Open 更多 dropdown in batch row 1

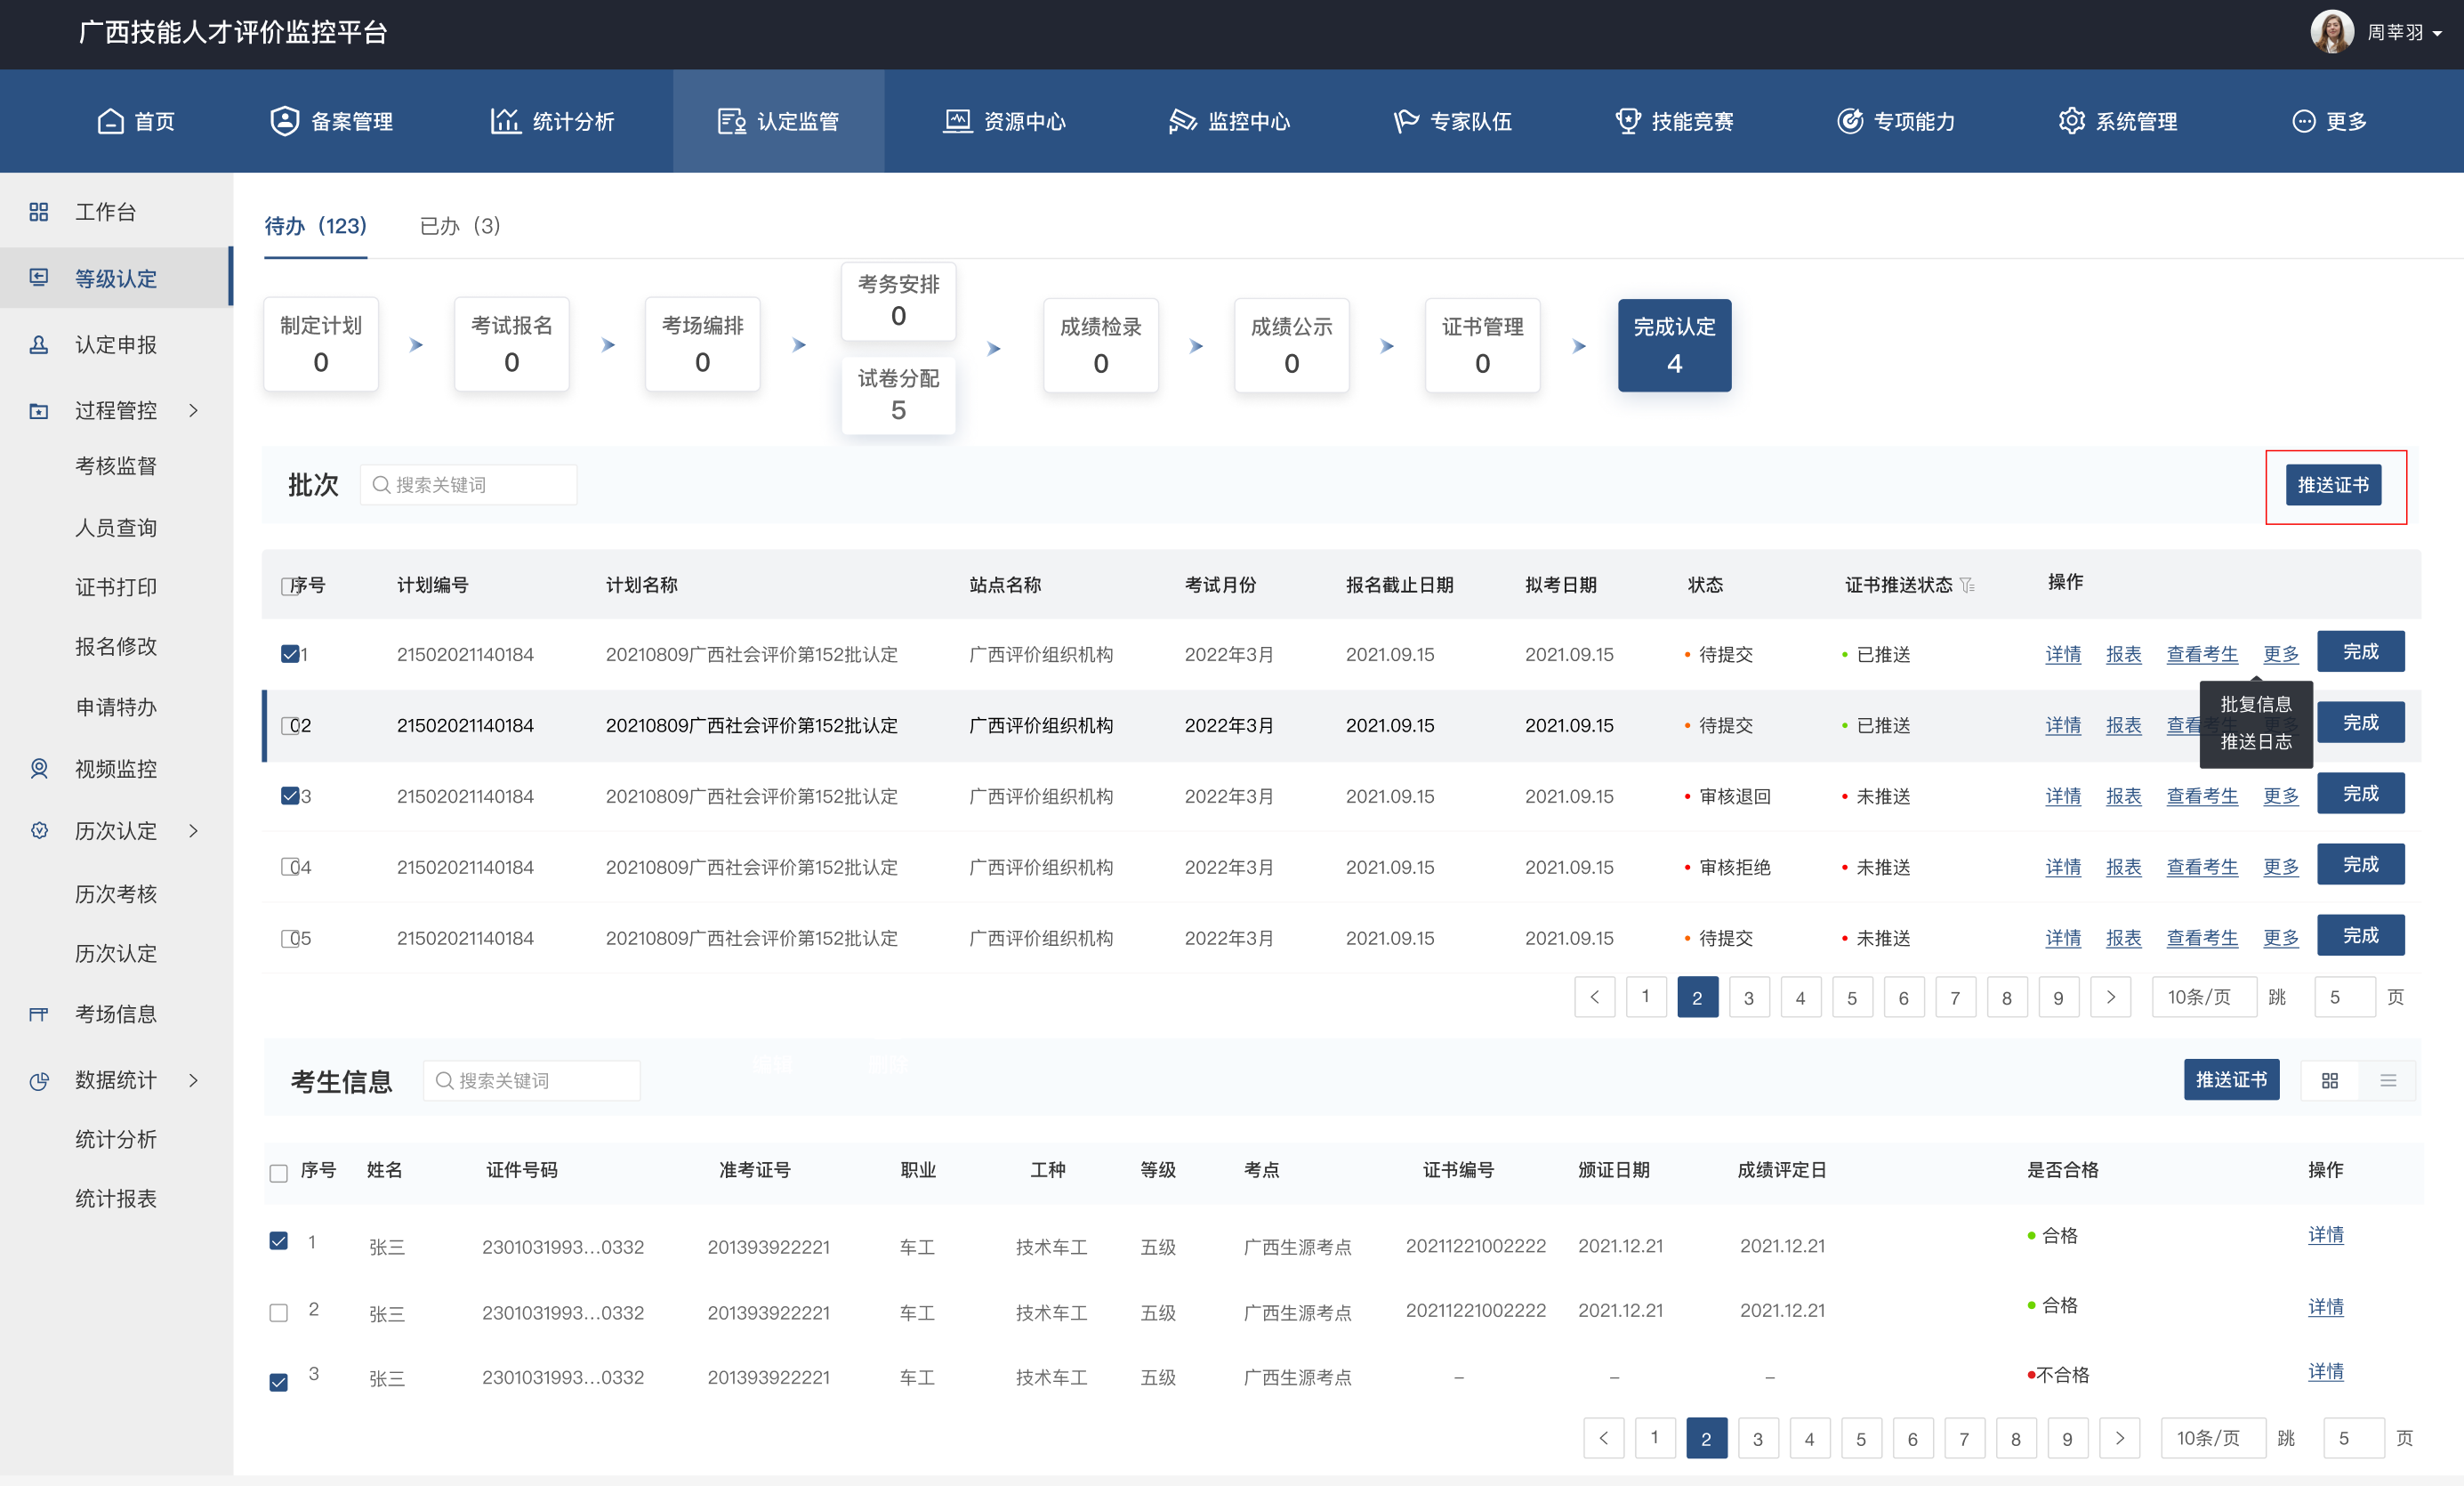pos(2281,654)
